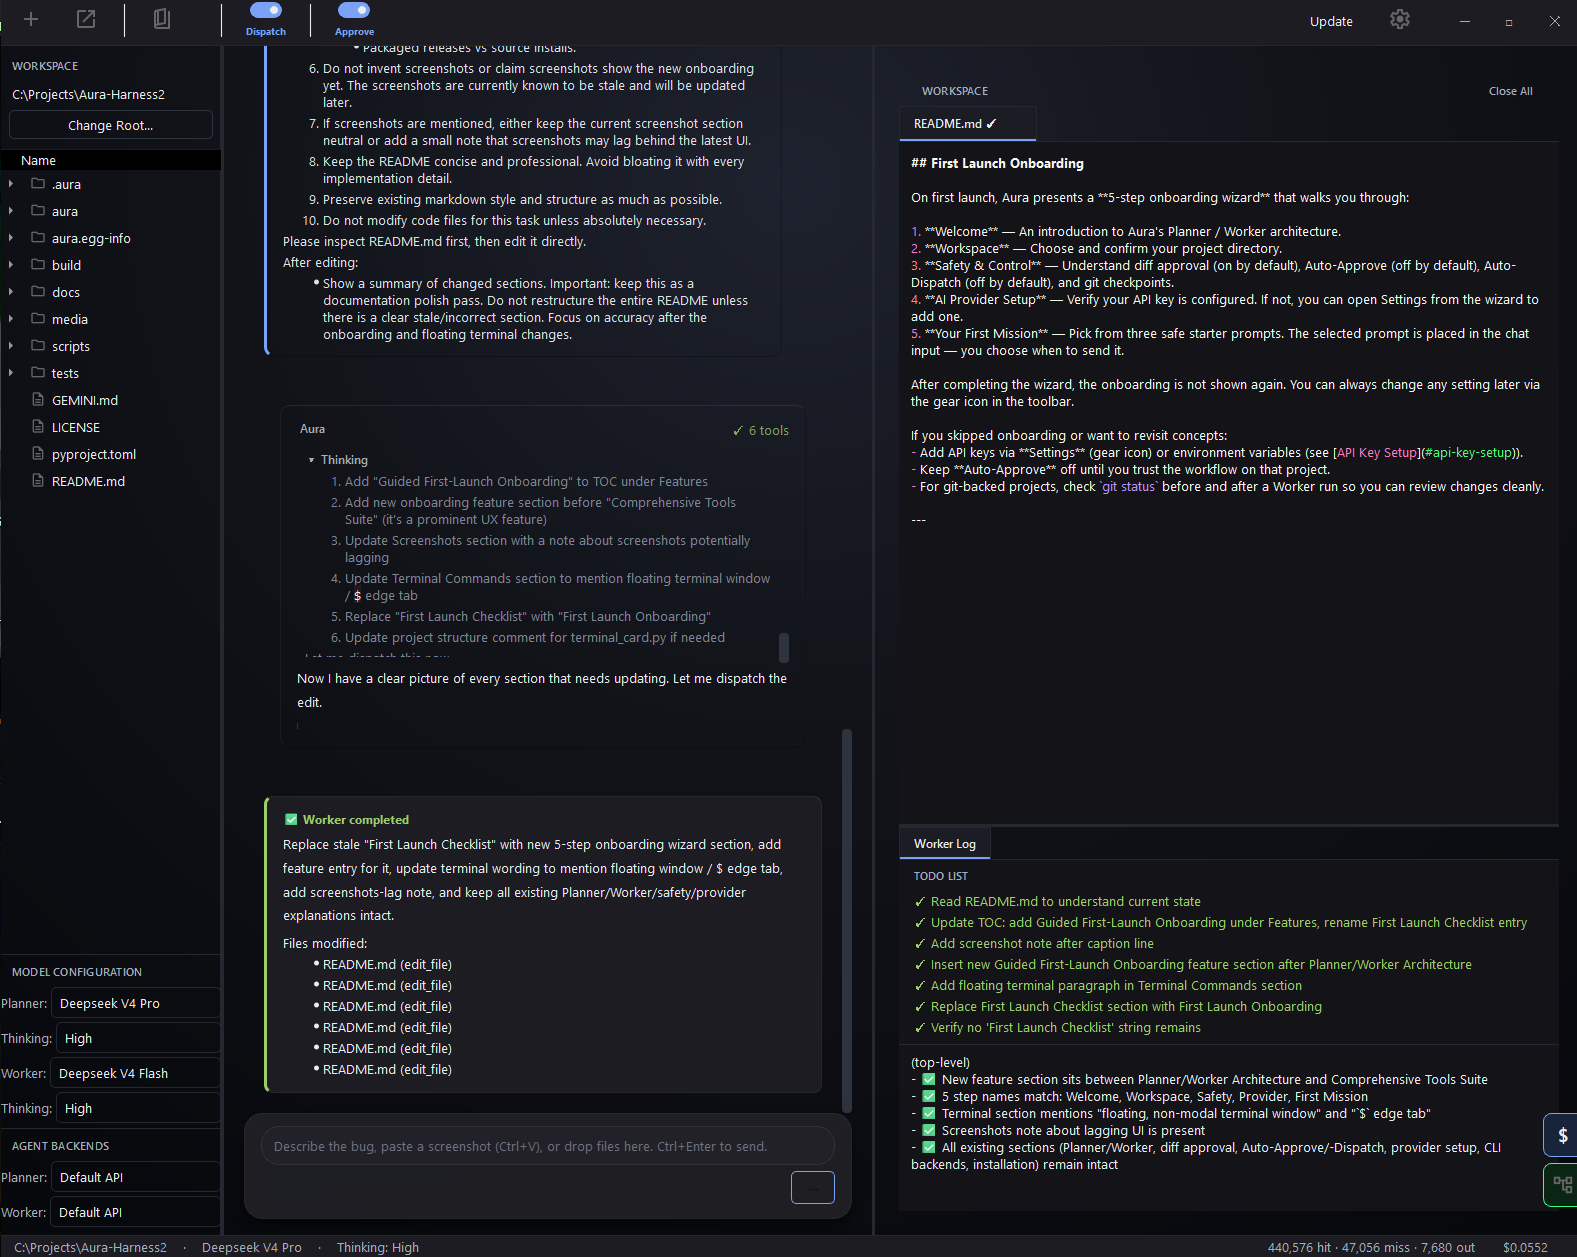Click the chat message input field

(548, 1146)
